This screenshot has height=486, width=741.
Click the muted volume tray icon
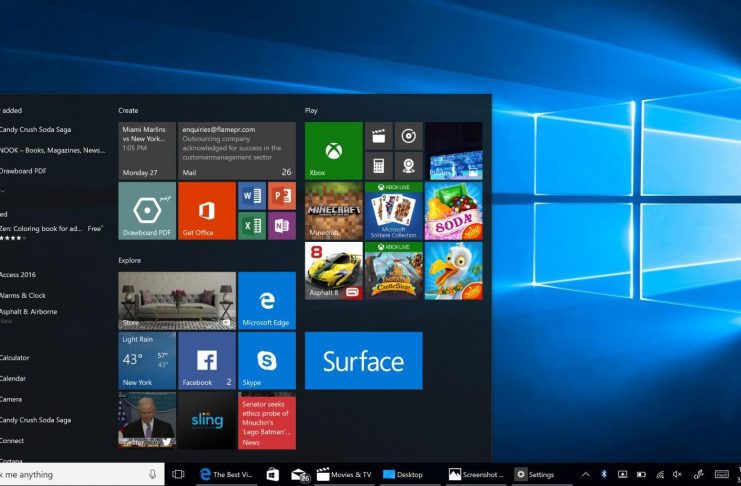coord(677,474)
